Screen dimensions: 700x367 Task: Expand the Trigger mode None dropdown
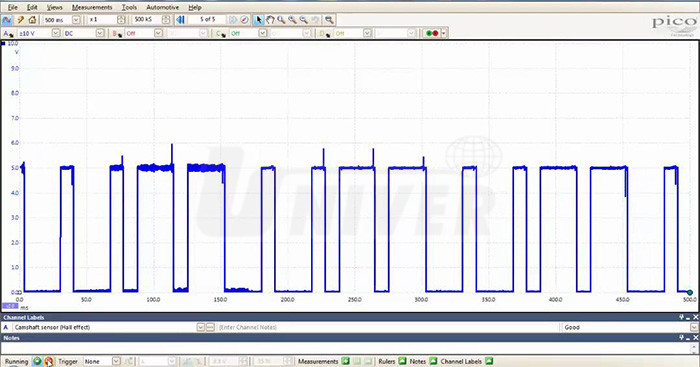[x=116, y=361]
